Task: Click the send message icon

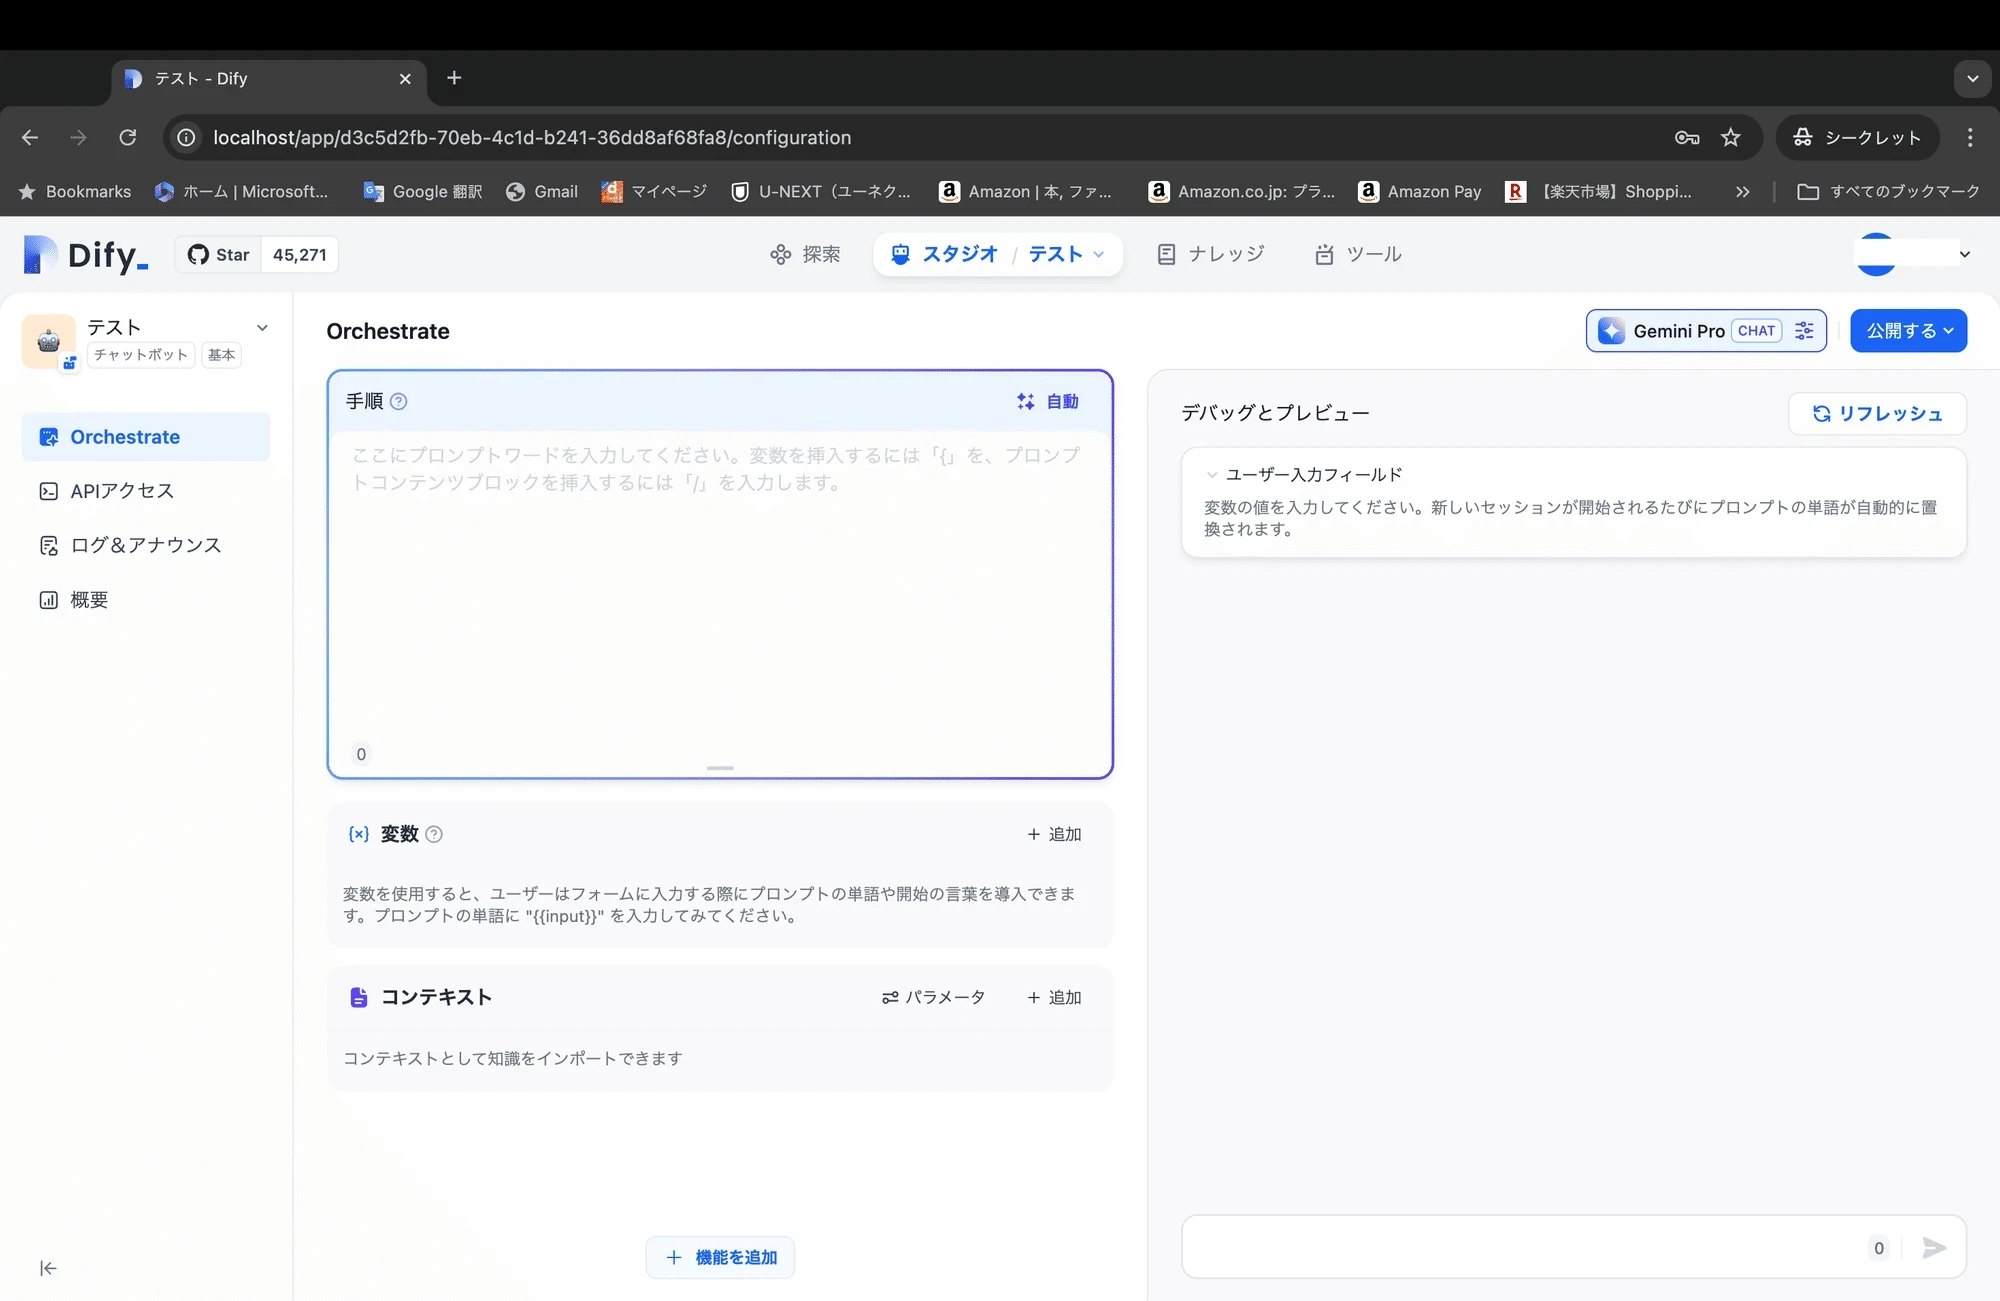Action: [1932, 1247]
